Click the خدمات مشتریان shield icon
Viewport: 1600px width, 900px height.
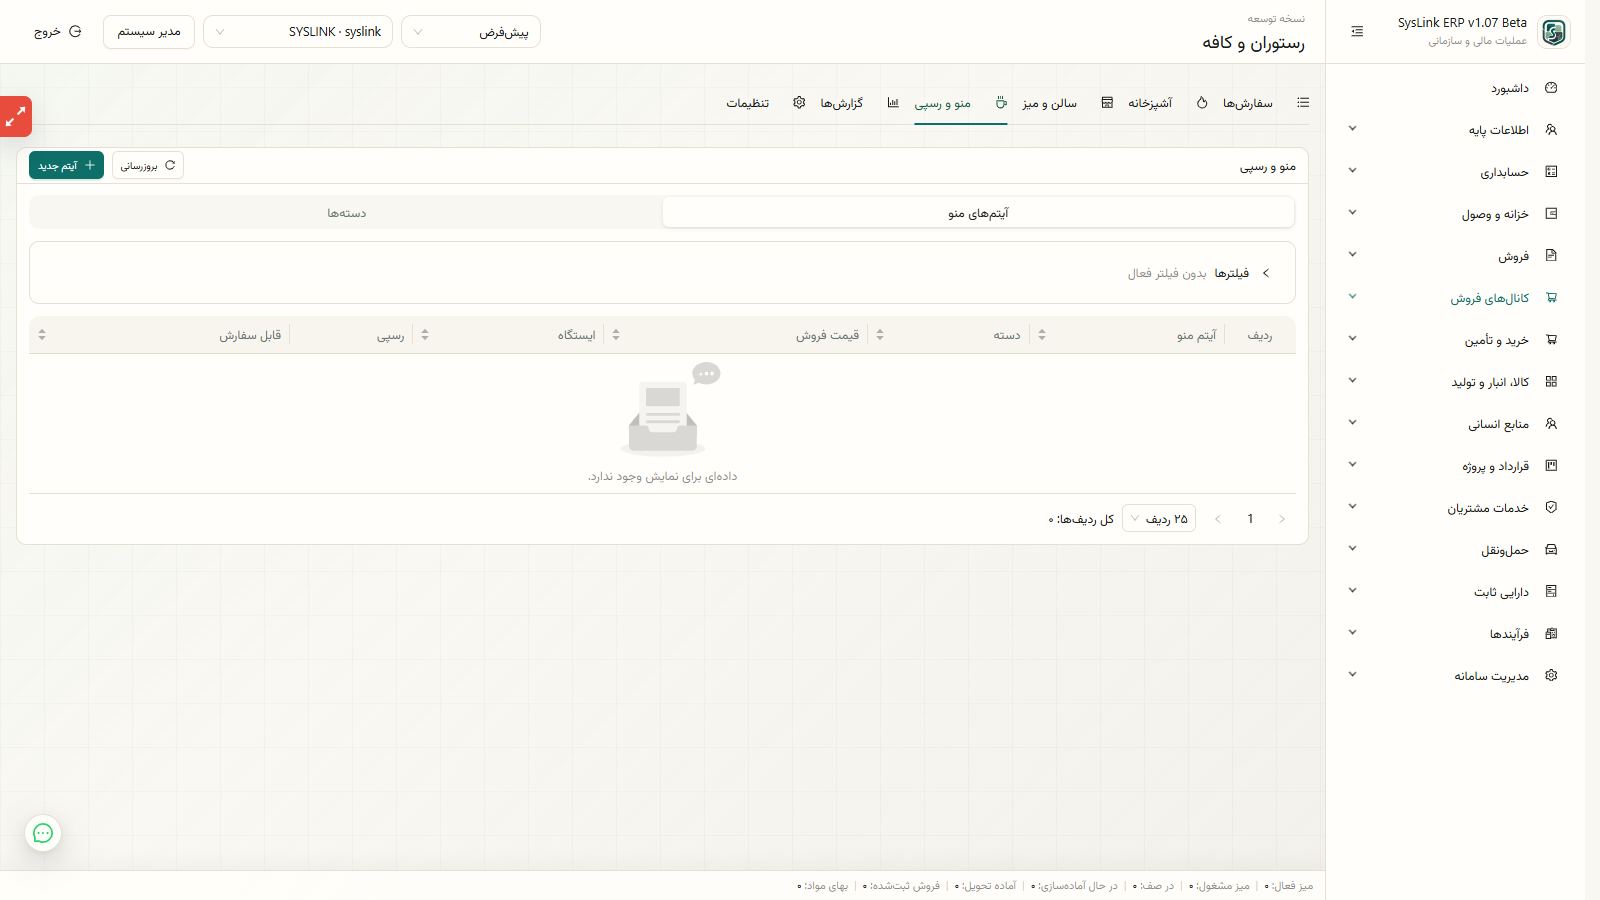click(x=1551, y=508)
